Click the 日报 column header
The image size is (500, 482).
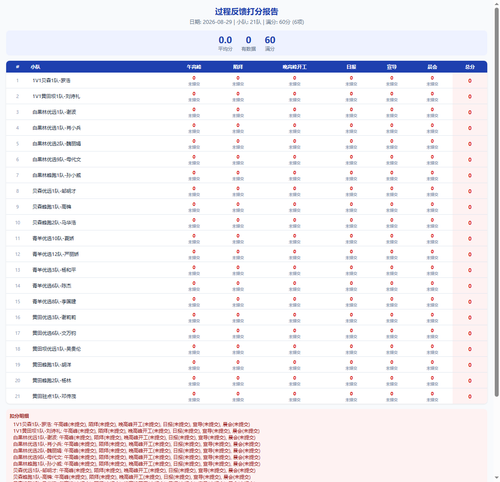pos(351,67)
